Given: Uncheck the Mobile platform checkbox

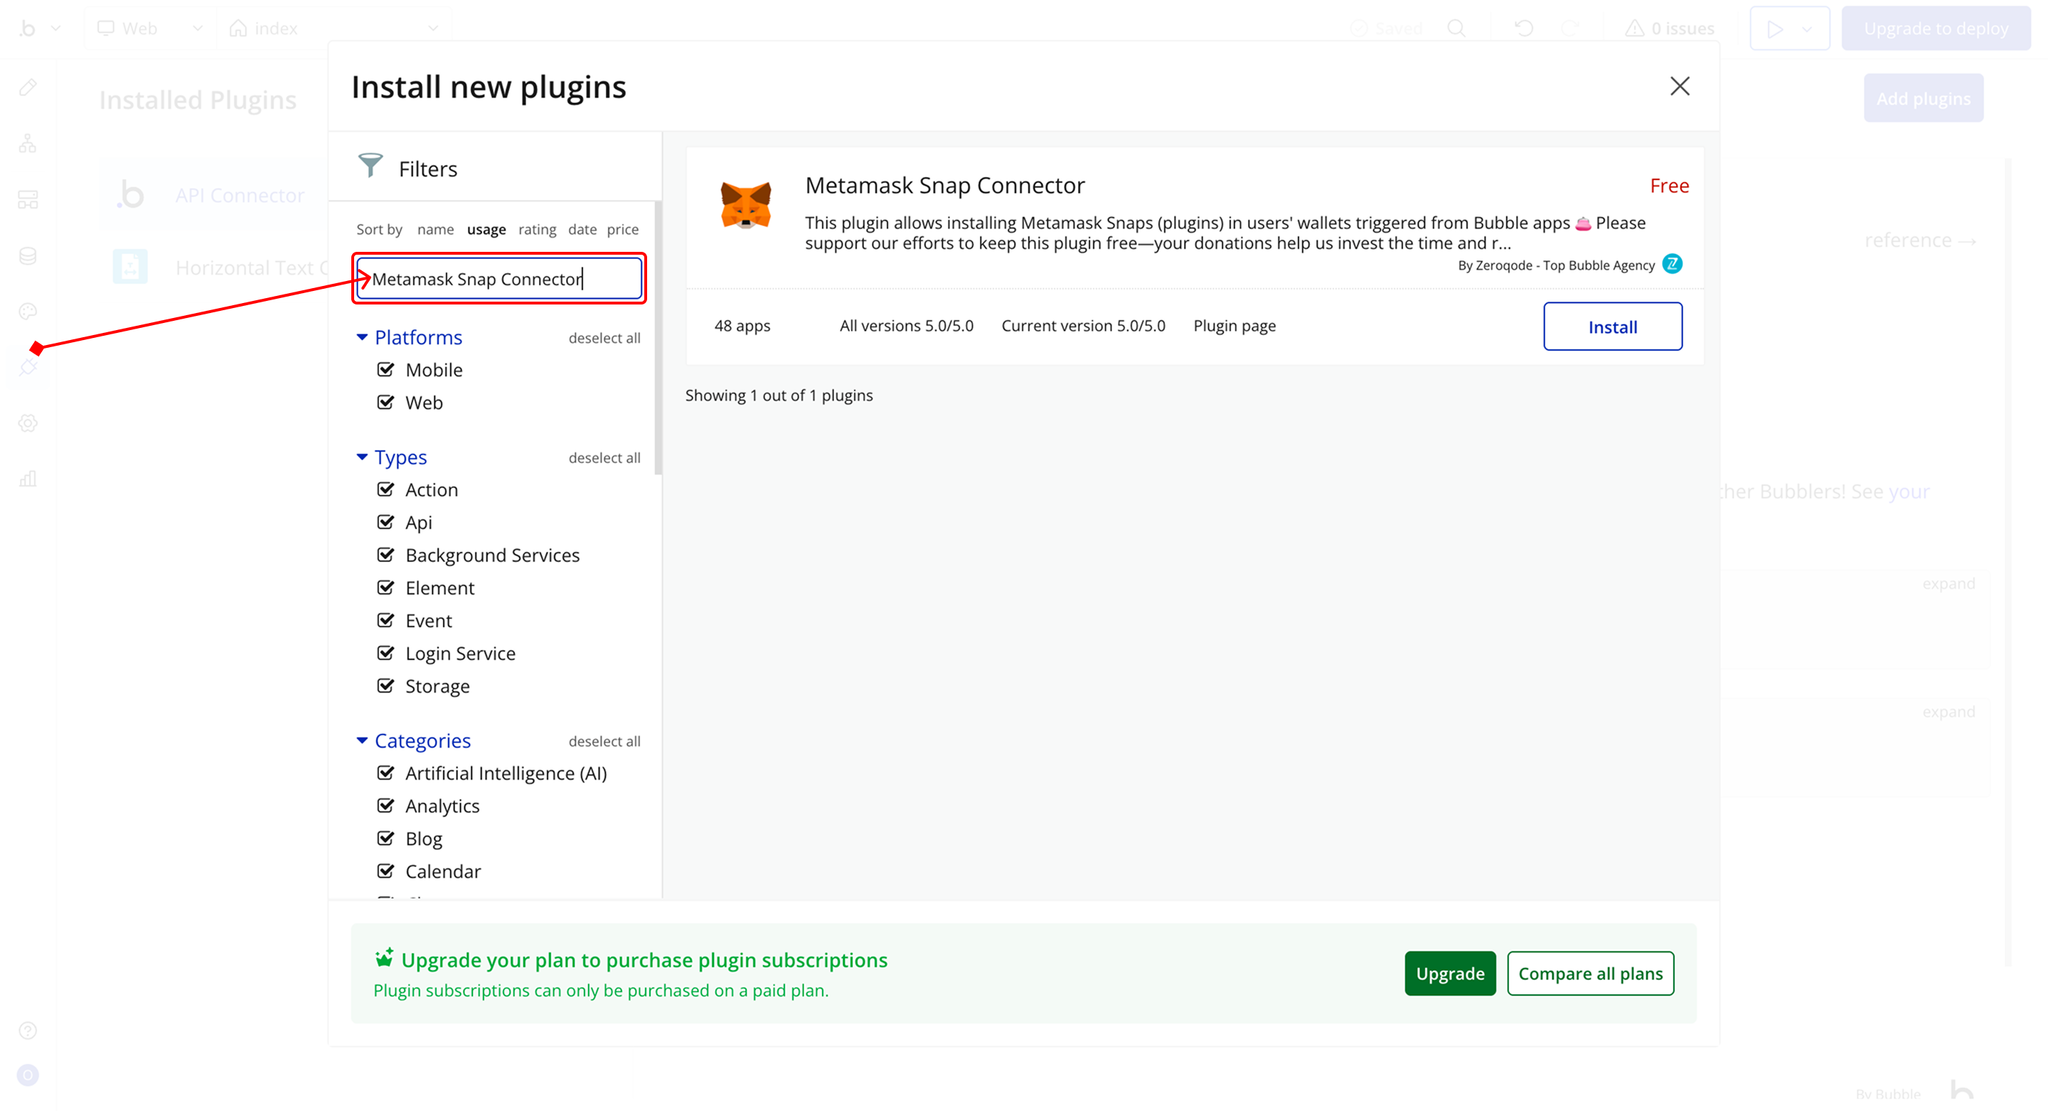Looking at the screenshot, I should click(x=386, y=370).
